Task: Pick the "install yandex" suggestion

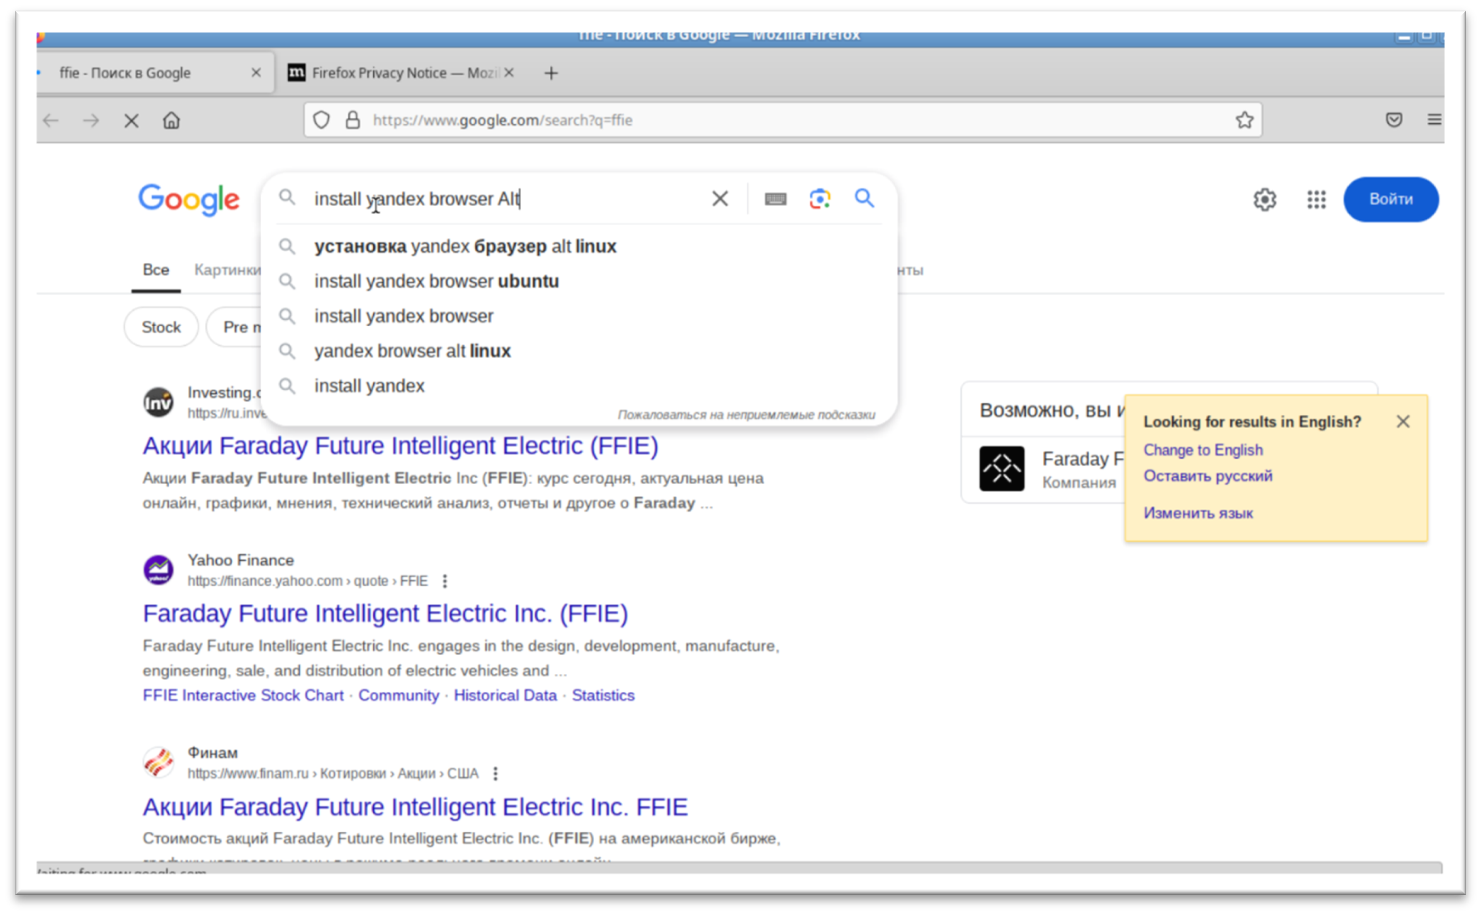Action: coord(369,386)
